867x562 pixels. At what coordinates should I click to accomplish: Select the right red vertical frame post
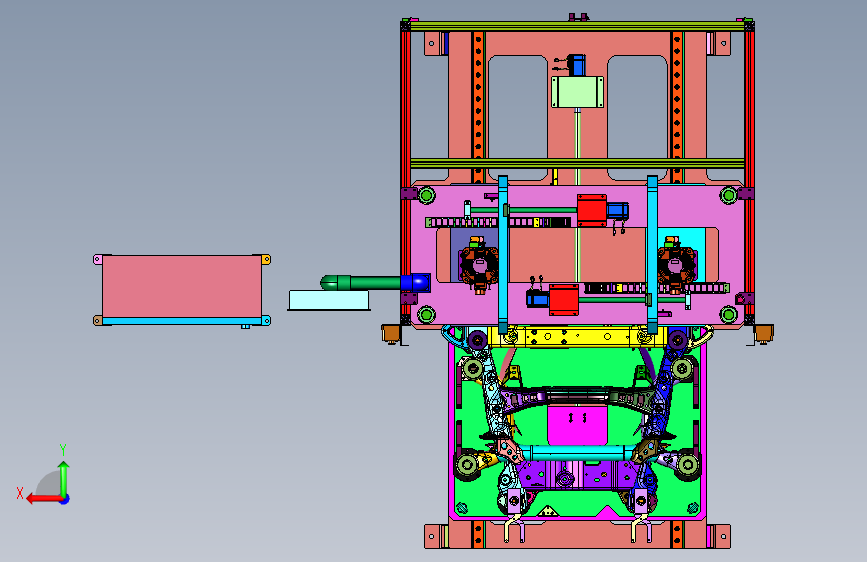tap(749, 171)
